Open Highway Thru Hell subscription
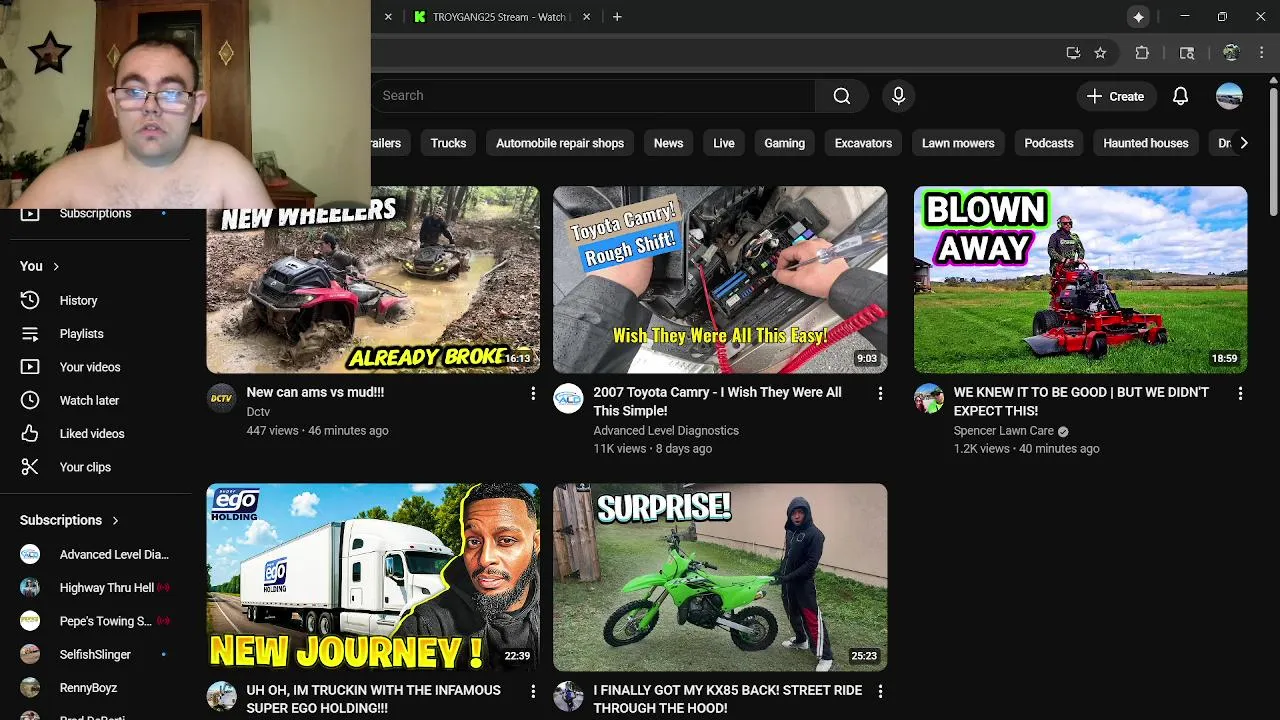Screen dimensions: 1280x720 [95, 588]
